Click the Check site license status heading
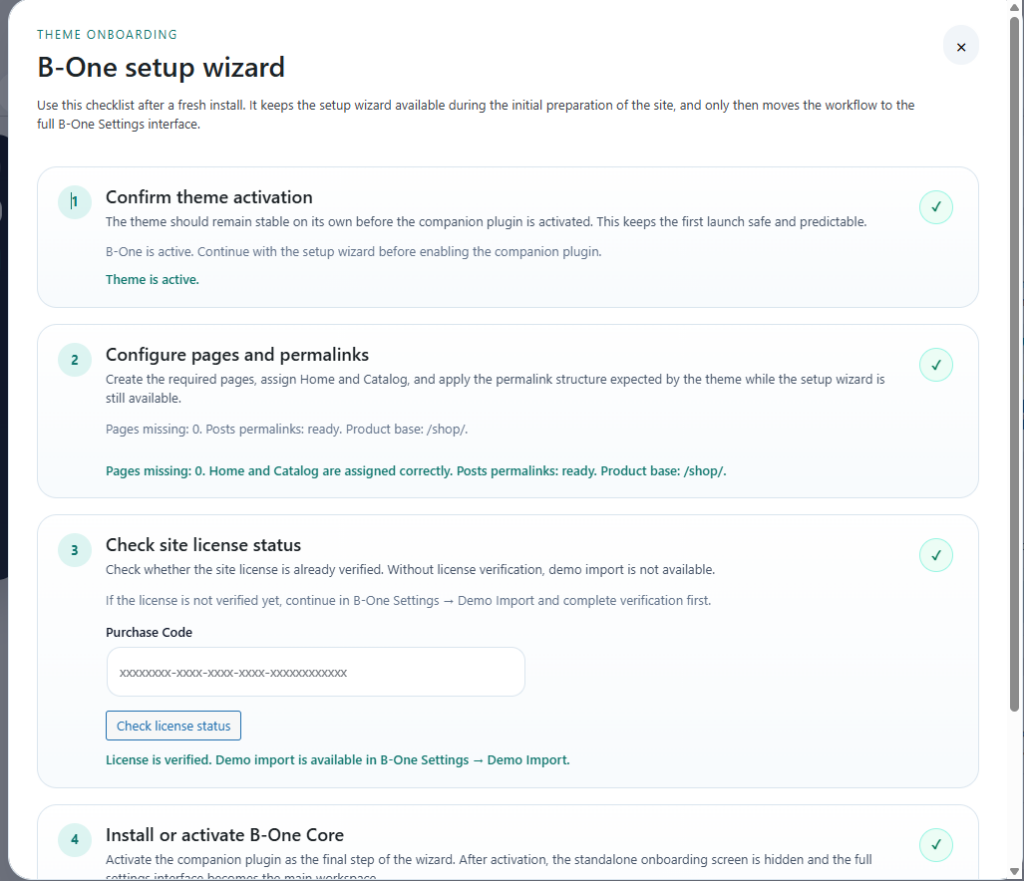The image size is (1024, 881). click(203, 545)
